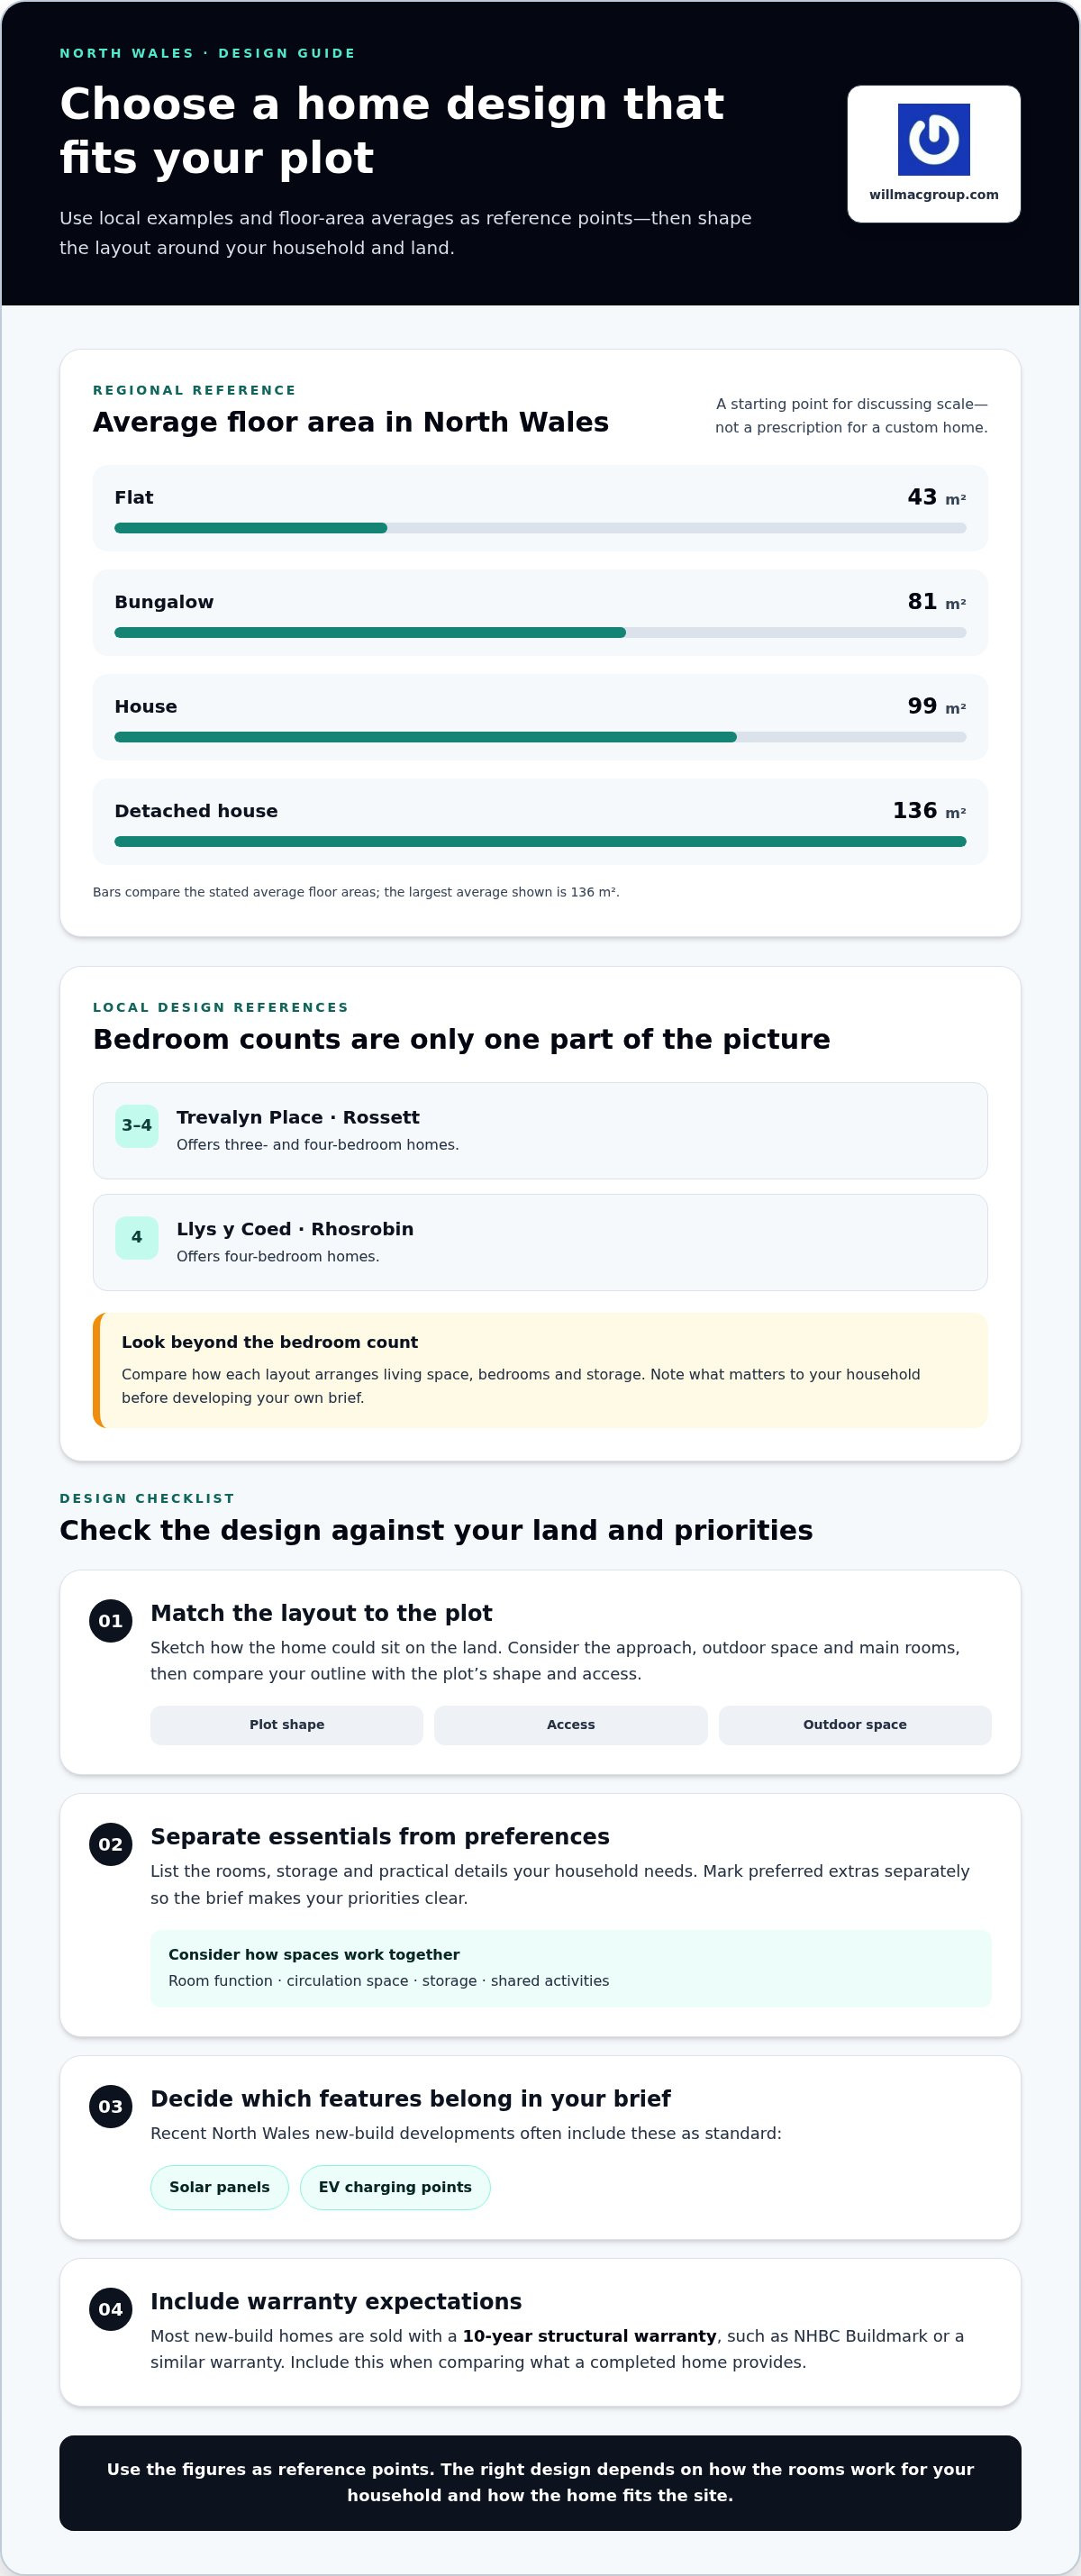1081x2576 pixels.
Task: Click the Flat floor area bar
Action: point(540,528)
